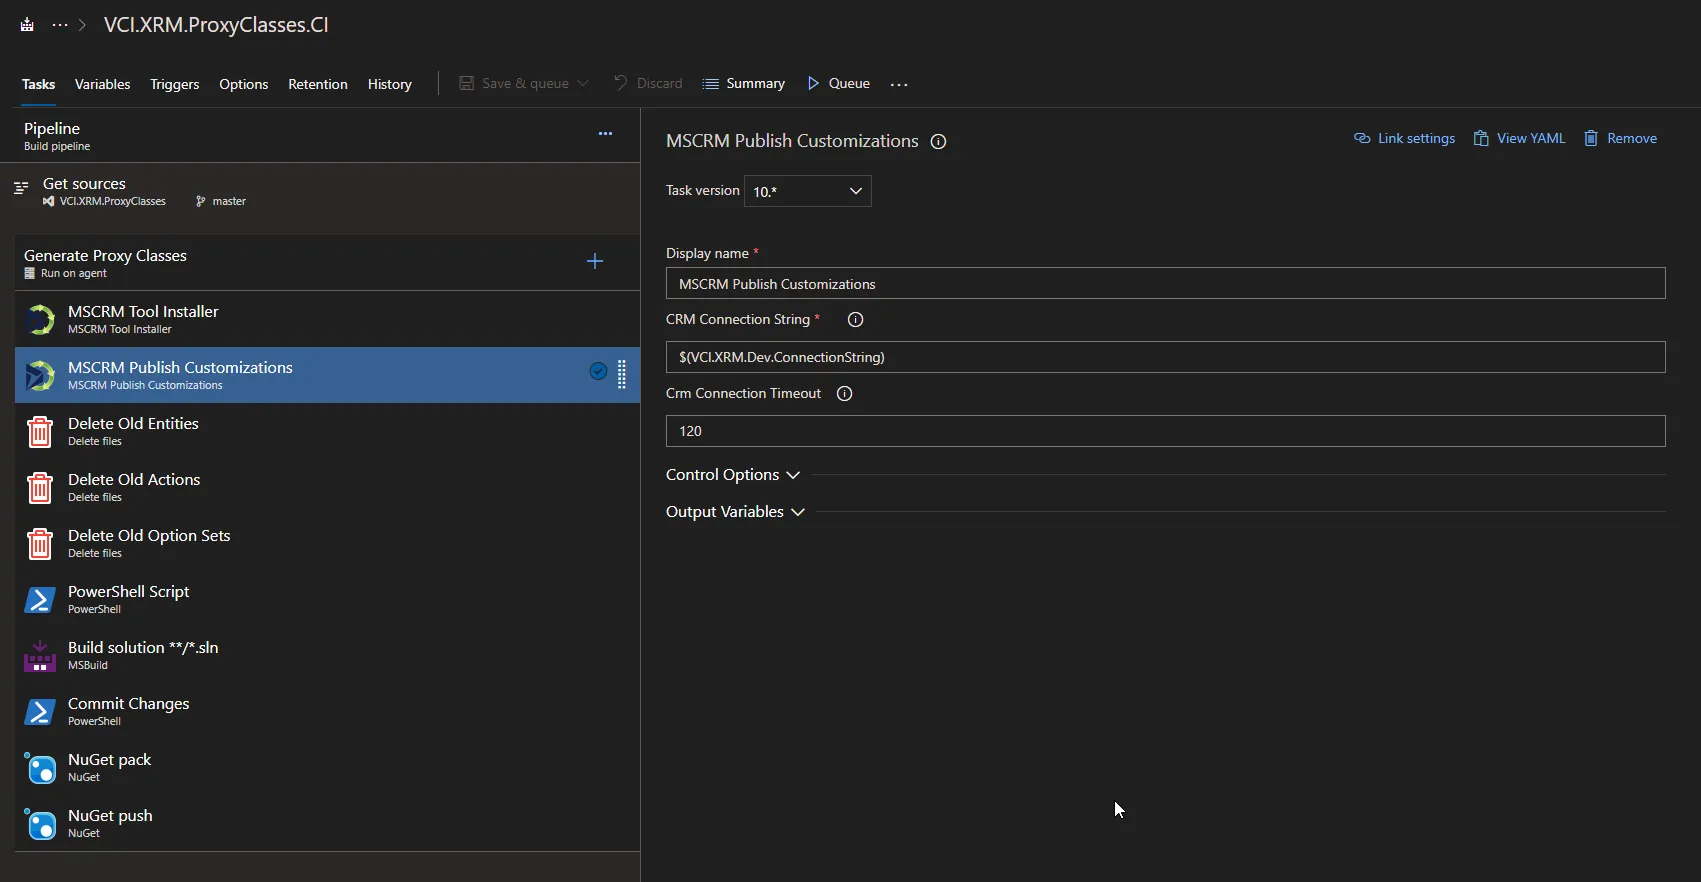Click the info icon beside the task title
Screen dimensions: 1701x882
tap(938, 142)
